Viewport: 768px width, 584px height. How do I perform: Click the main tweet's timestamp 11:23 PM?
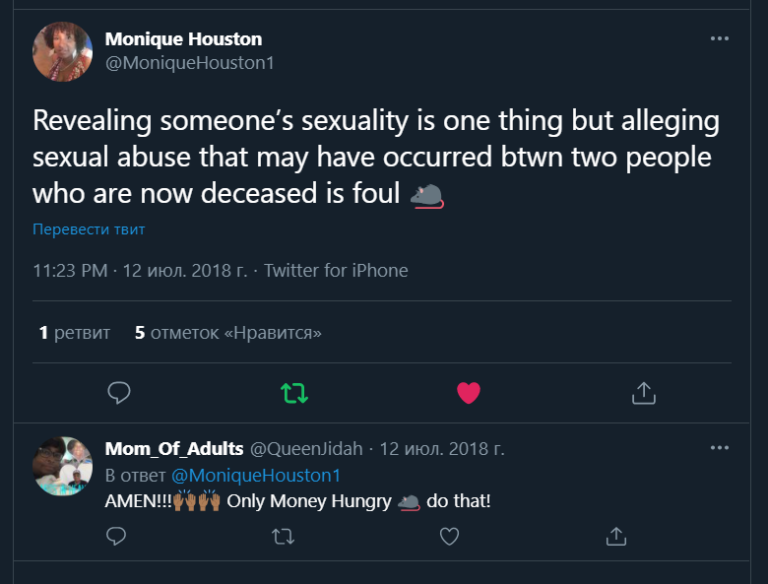point(72,270)
